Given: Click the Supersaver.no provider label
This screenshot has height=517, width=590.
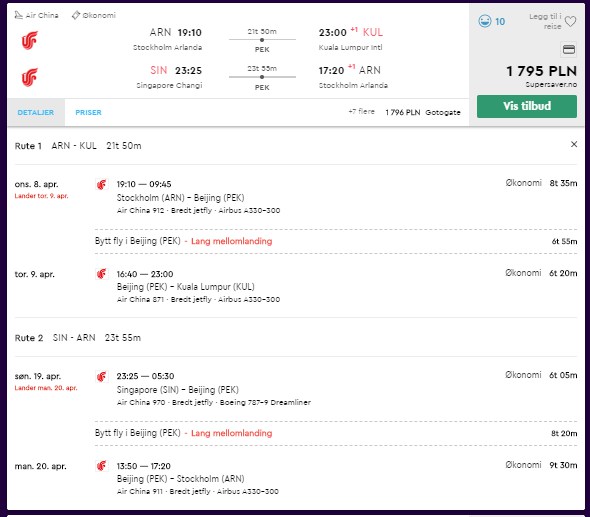Looking at the screenshot, I should coord(551,85).
